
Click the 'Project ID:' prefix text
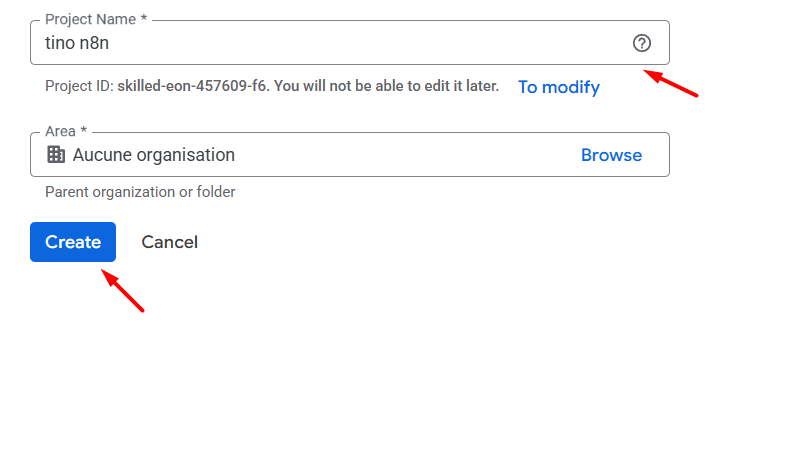pyautogui.click(x=79, y=86)
